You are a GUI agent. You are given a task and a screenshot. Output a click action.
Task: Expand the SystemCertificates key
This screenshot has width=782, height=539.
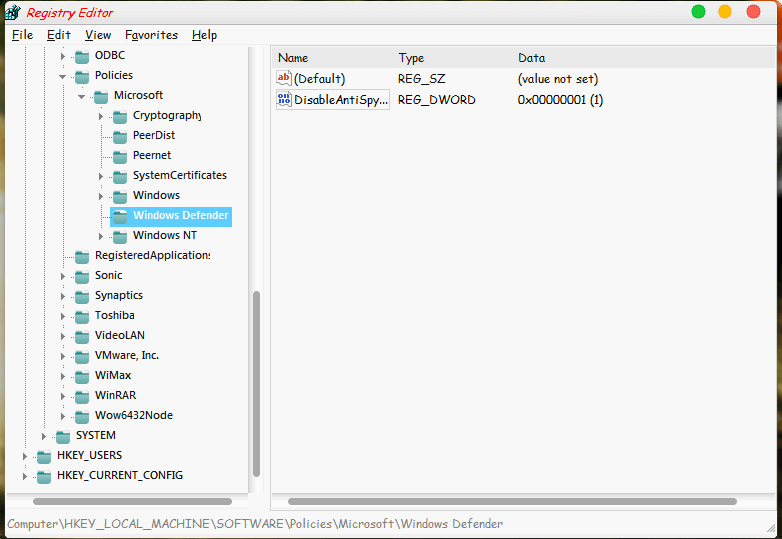101,177
